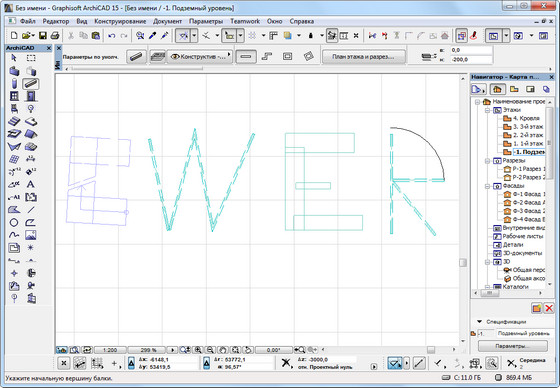Viewport: 560px width, 388px height.
Task: Select the Lamp tool in the toolbox
Action: (x=31, y=109)
